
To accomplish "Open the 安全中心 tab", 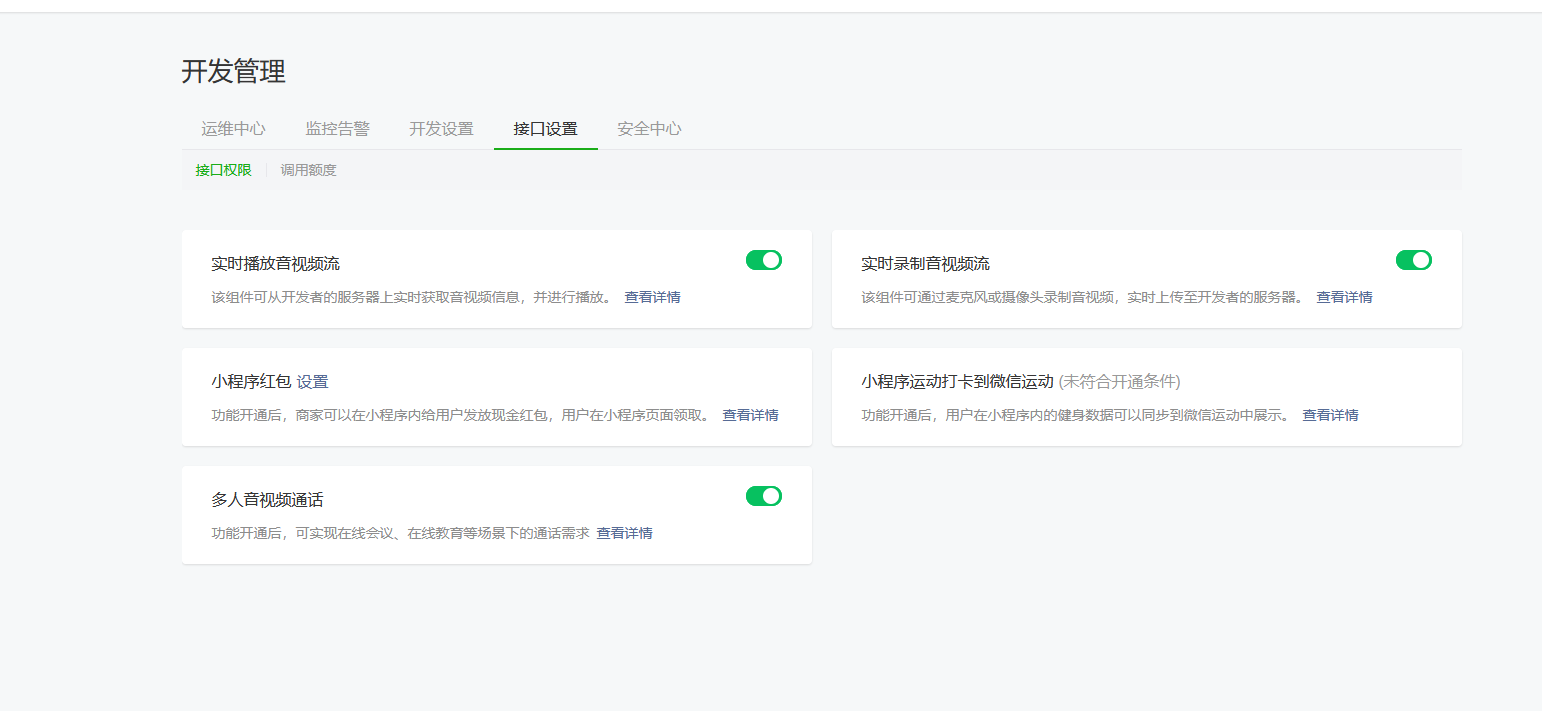I will point(649,129).
